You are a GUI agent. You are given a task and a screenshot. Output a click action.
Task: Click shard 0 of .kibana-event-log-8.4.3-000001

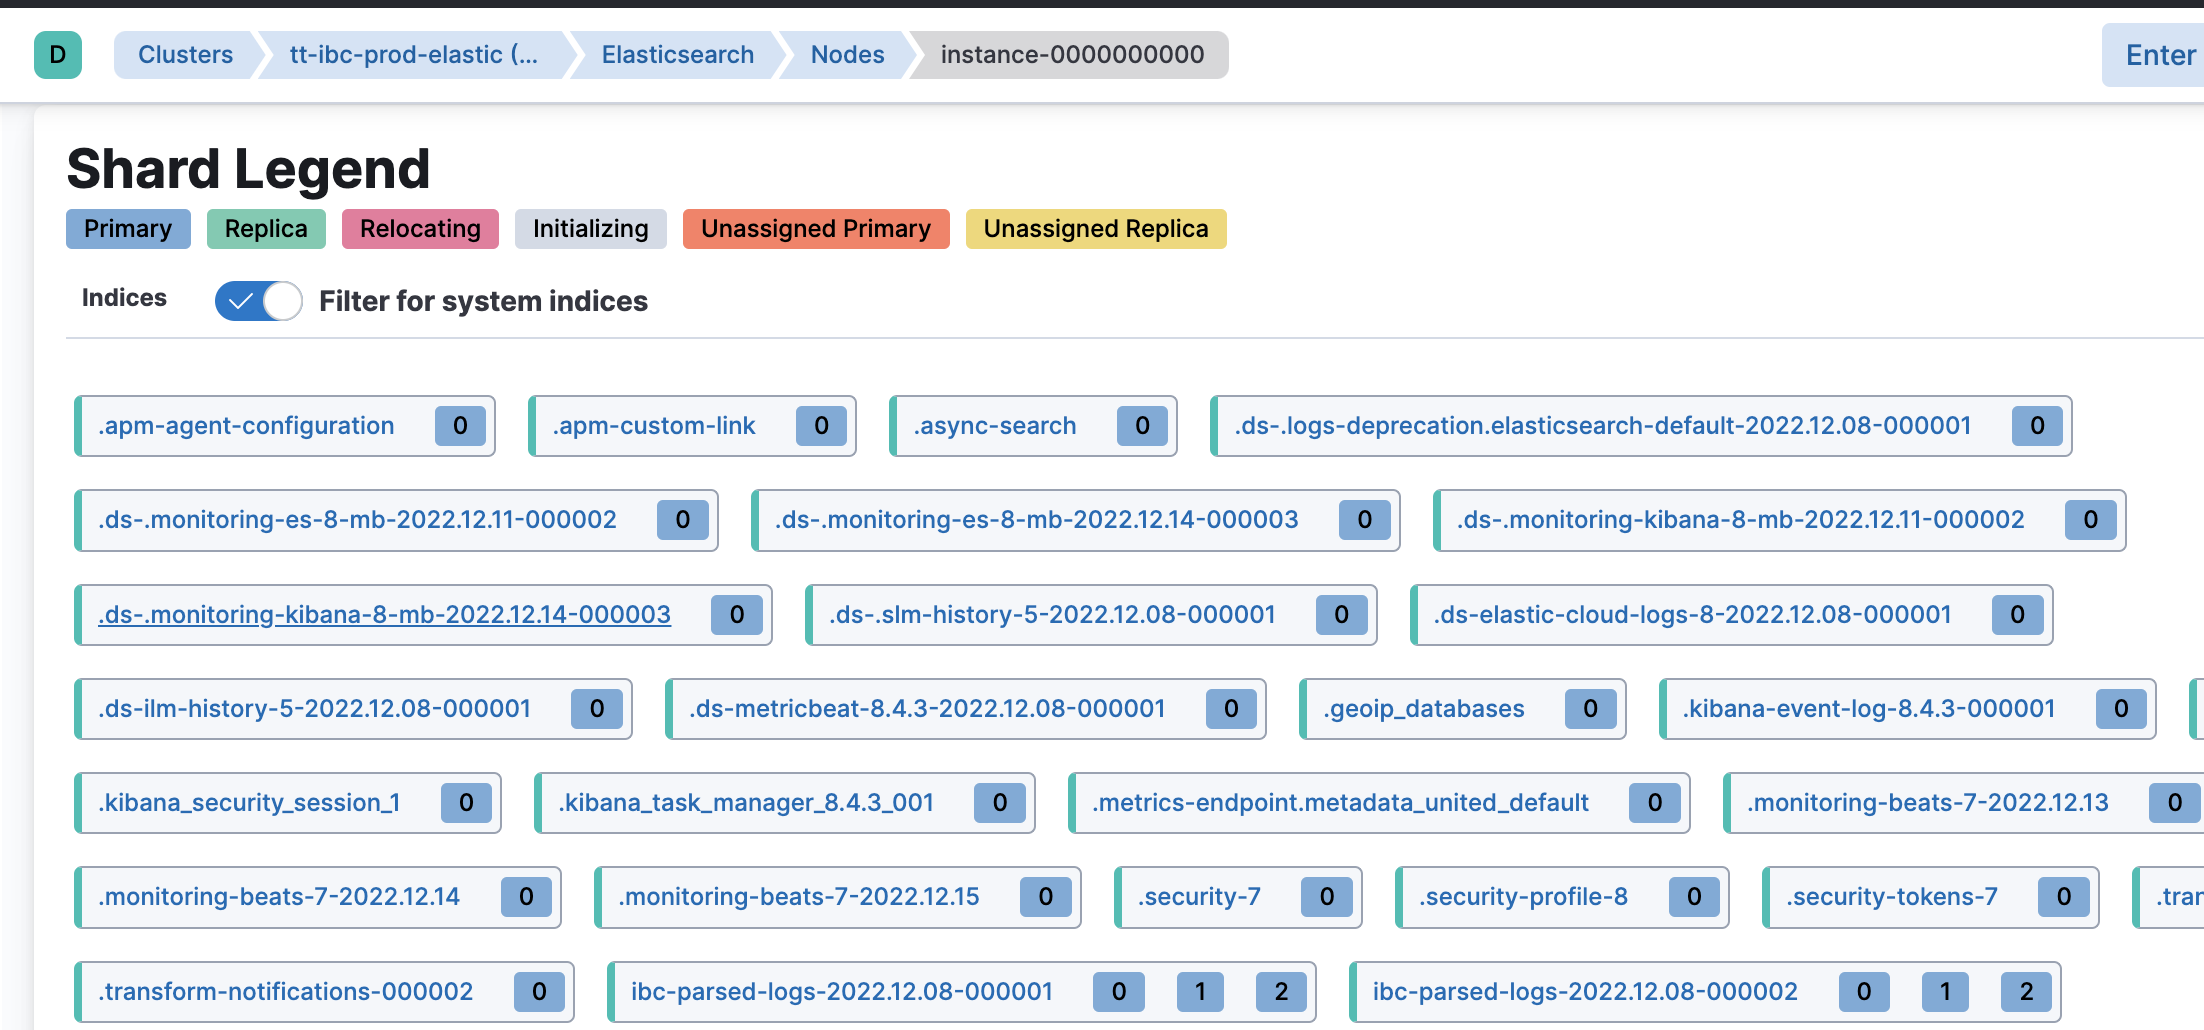coord(2121,709)
